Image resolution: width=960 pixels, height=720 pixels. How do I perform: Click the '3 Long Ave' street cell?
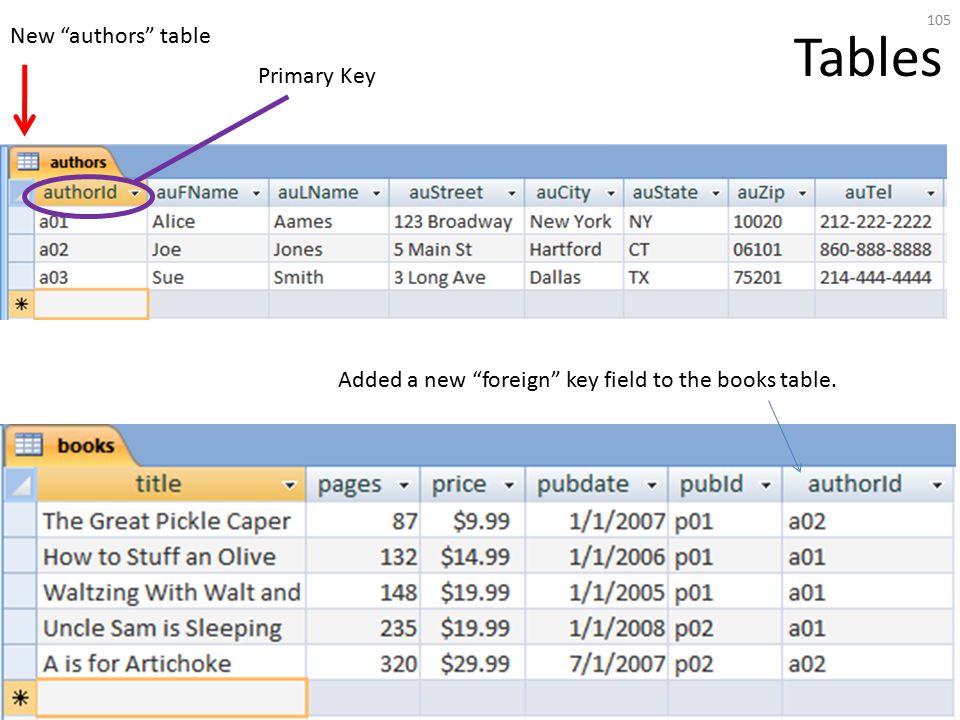(x=457, y=277)
